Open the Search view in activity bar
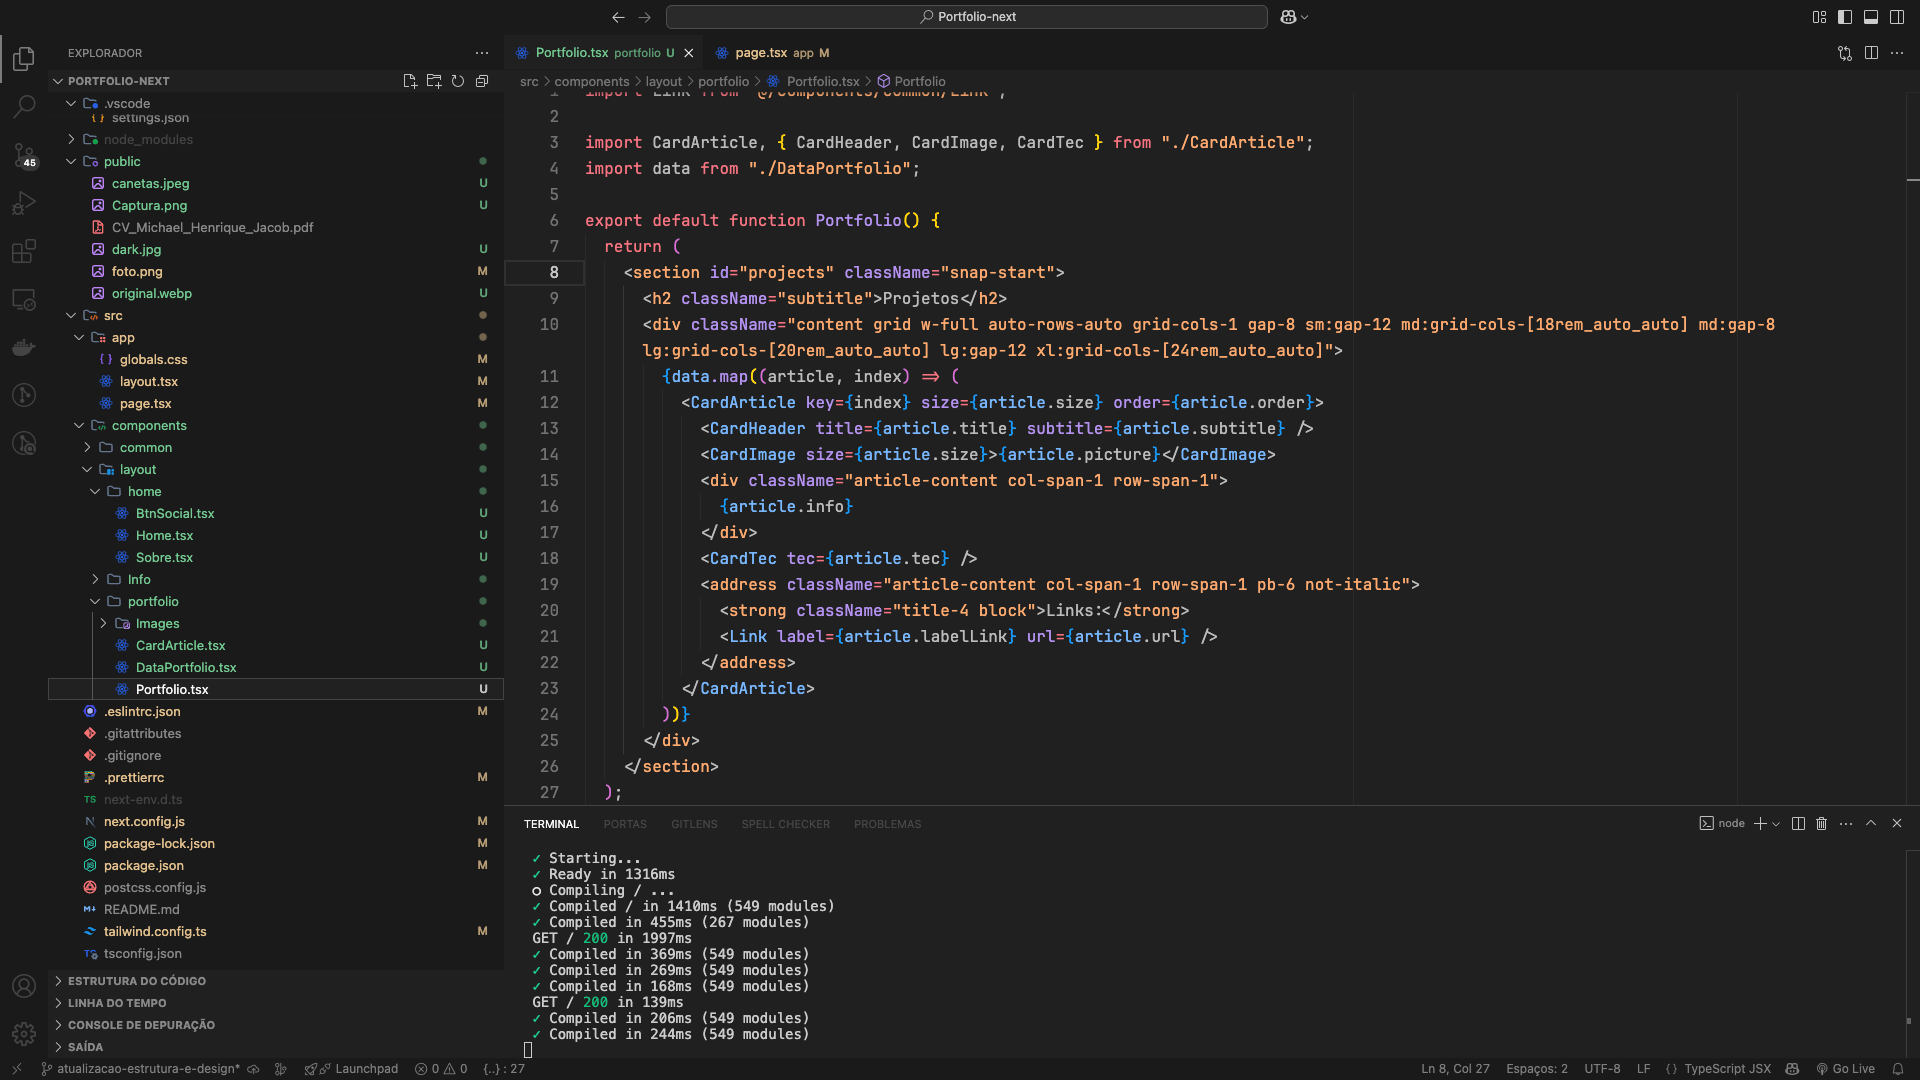 [x=24, y=106]
